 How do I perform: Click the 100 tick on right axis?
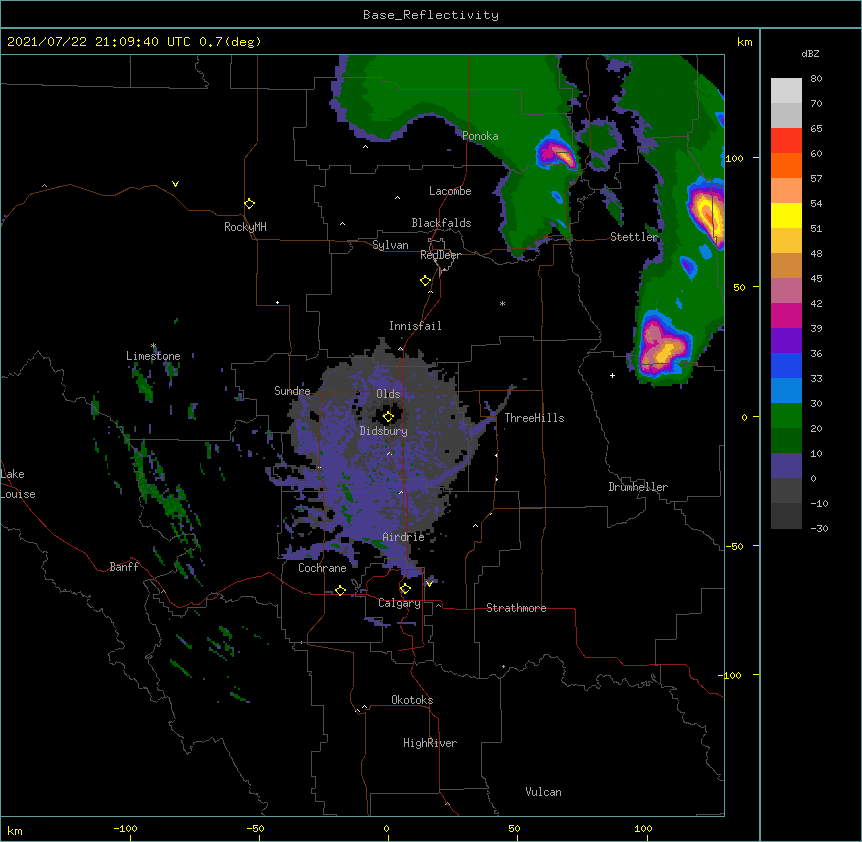pyautogui.click(x=734, y=158)
